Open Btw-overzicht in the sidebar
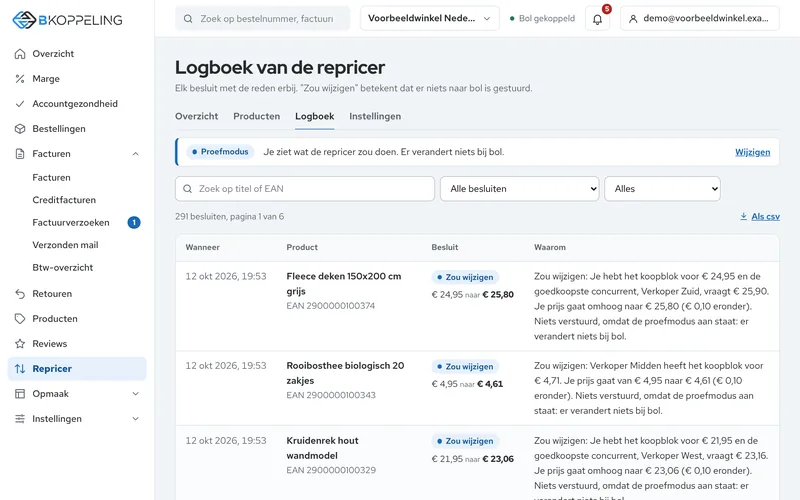 pyautogui.click(x=63, y=267)
